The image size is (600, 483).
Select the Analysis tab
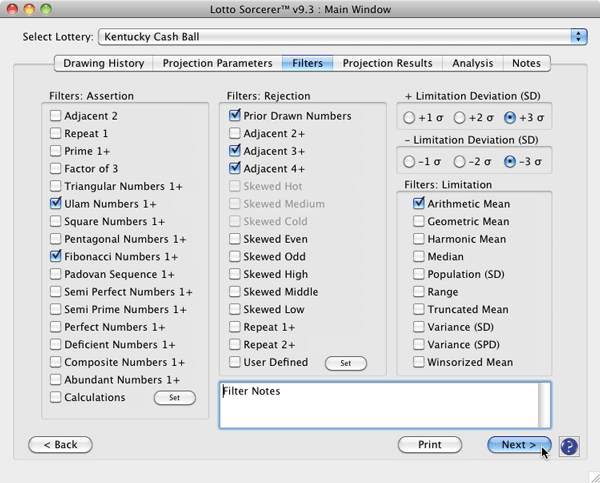[x=472, y=63]
